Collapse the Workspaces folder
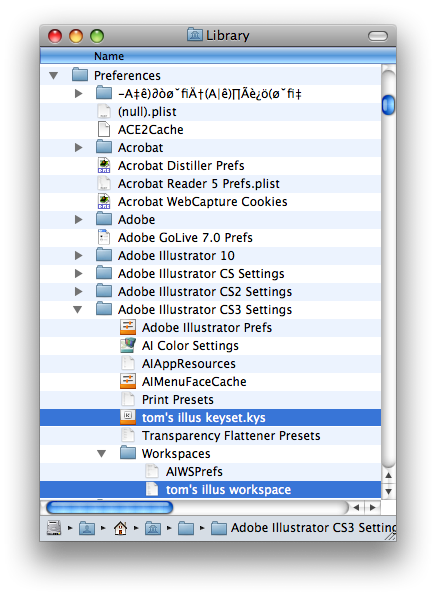436x596 pixels. click(101, 453)
